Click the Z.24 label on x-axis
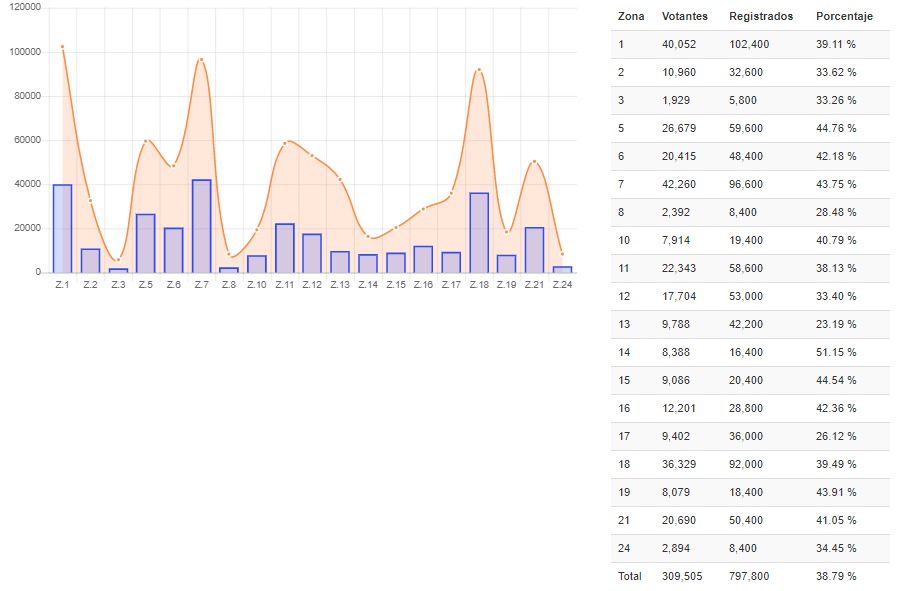Viewport: 905px width, 591px height. 562,285
